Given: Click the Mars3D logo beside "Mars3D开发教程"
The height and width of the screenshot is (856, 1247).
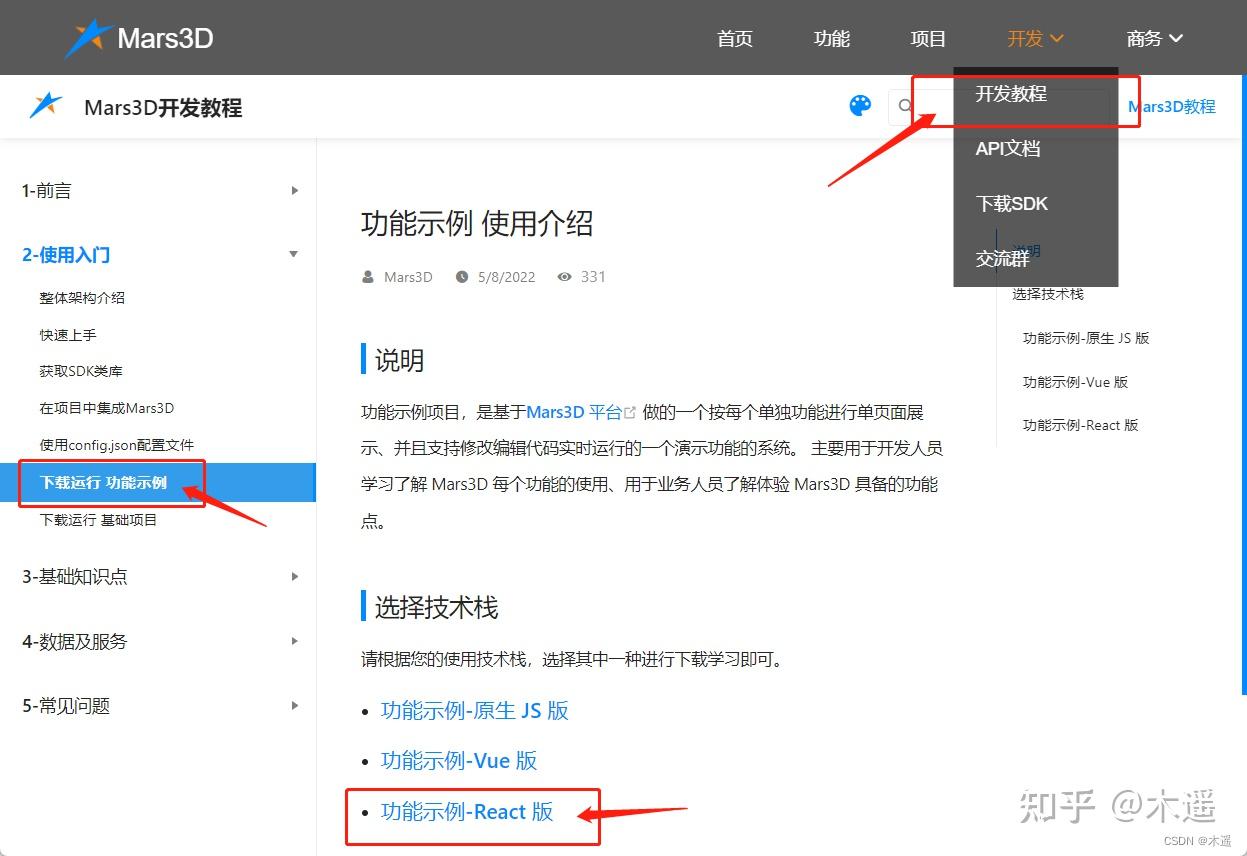Looking at the screenshot, I should (x=44, y=105).
